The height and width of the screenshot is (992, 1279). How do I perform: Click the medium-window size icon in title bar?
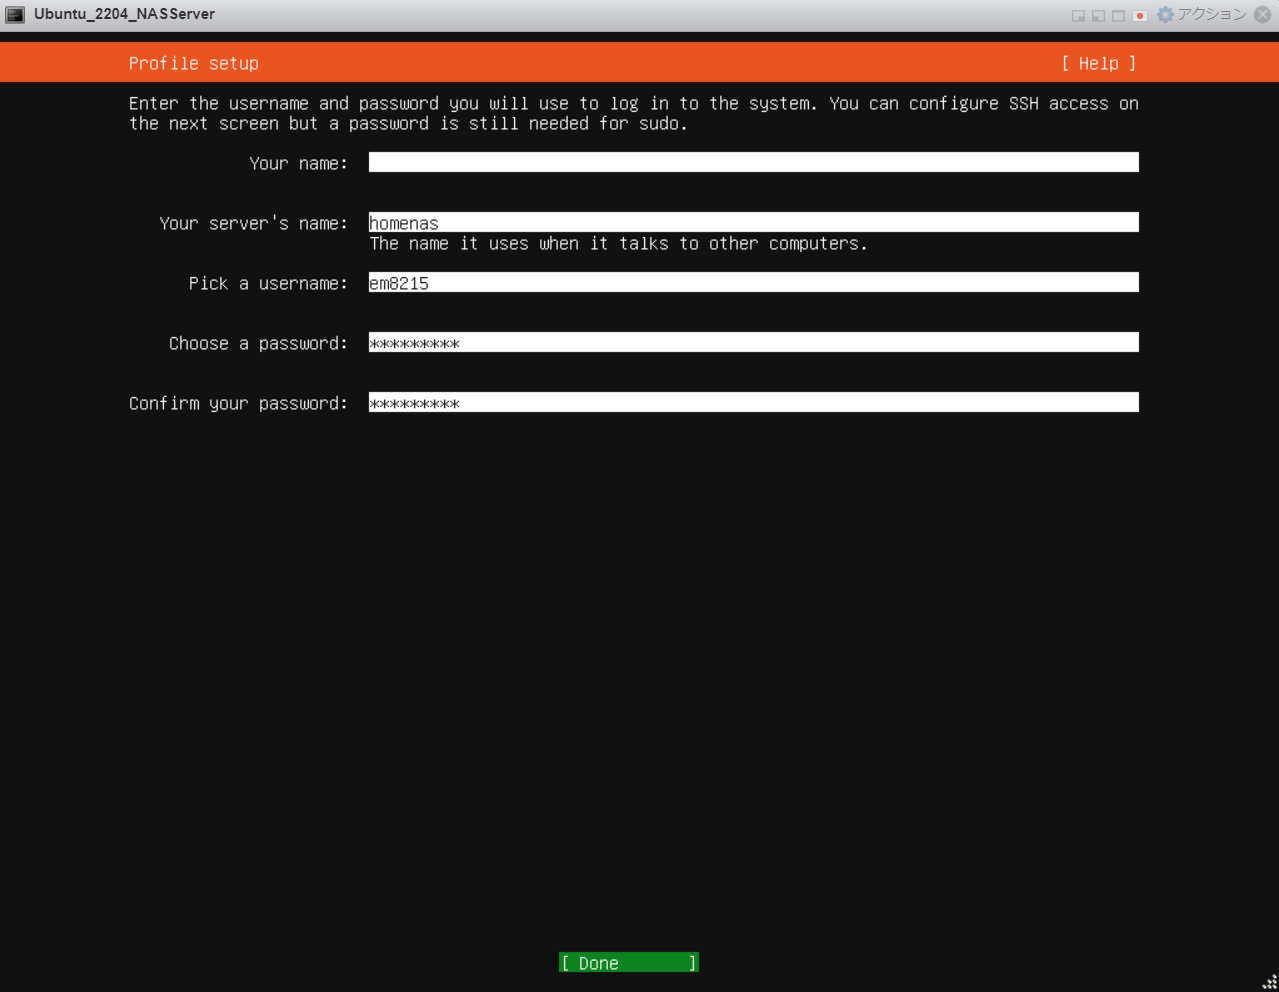point(1098,15)
